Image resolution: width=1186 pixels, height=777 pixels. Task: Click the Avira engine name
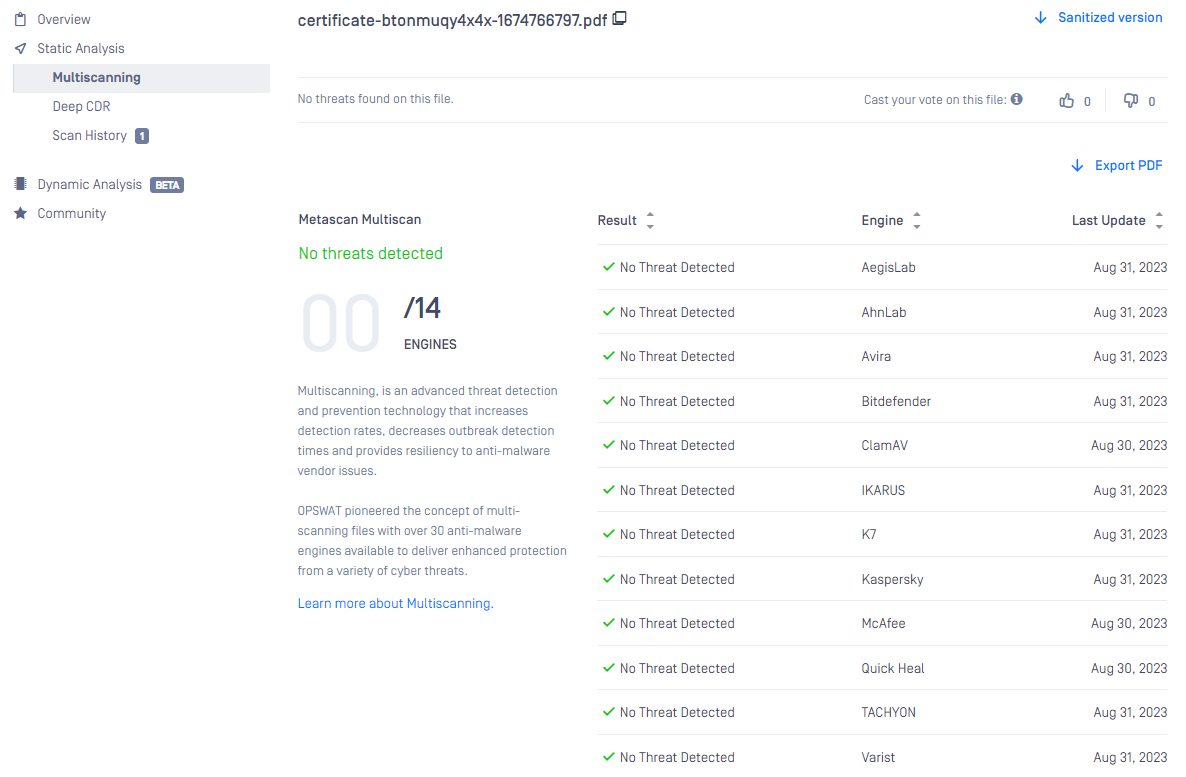pyautogui.click(x=876, y=356)
